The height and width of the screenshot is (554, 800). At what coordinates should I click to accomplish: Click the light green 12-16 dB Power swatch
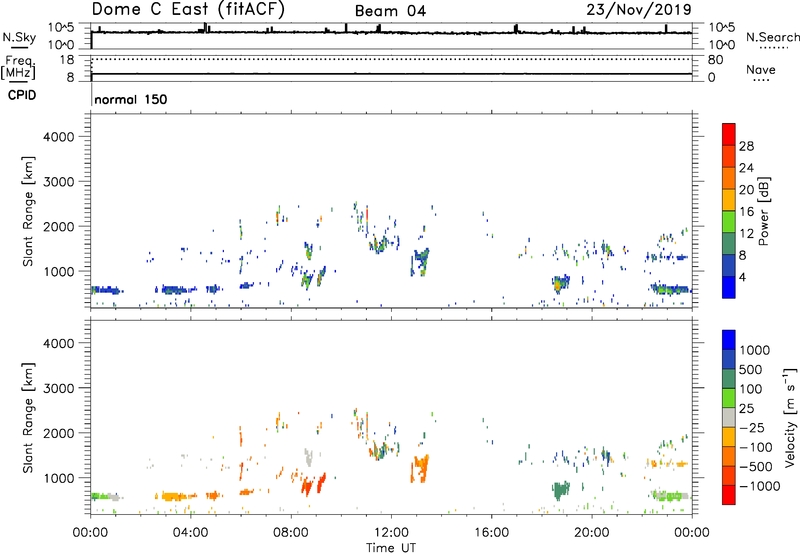(x=729, y=221)
